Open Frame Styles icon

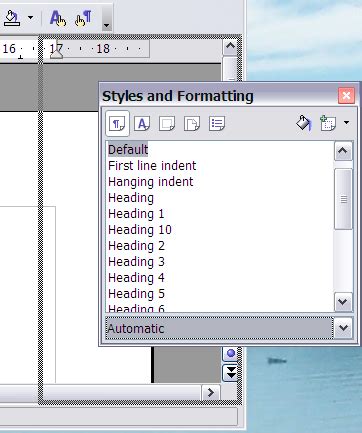(167, 124)
